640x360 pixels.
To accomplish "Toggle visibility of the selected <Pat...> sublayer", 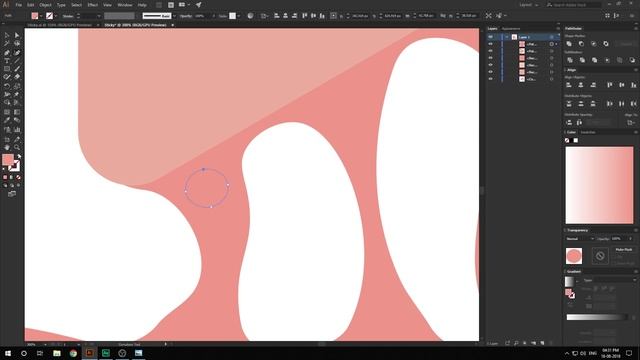I will click(490, 44).
